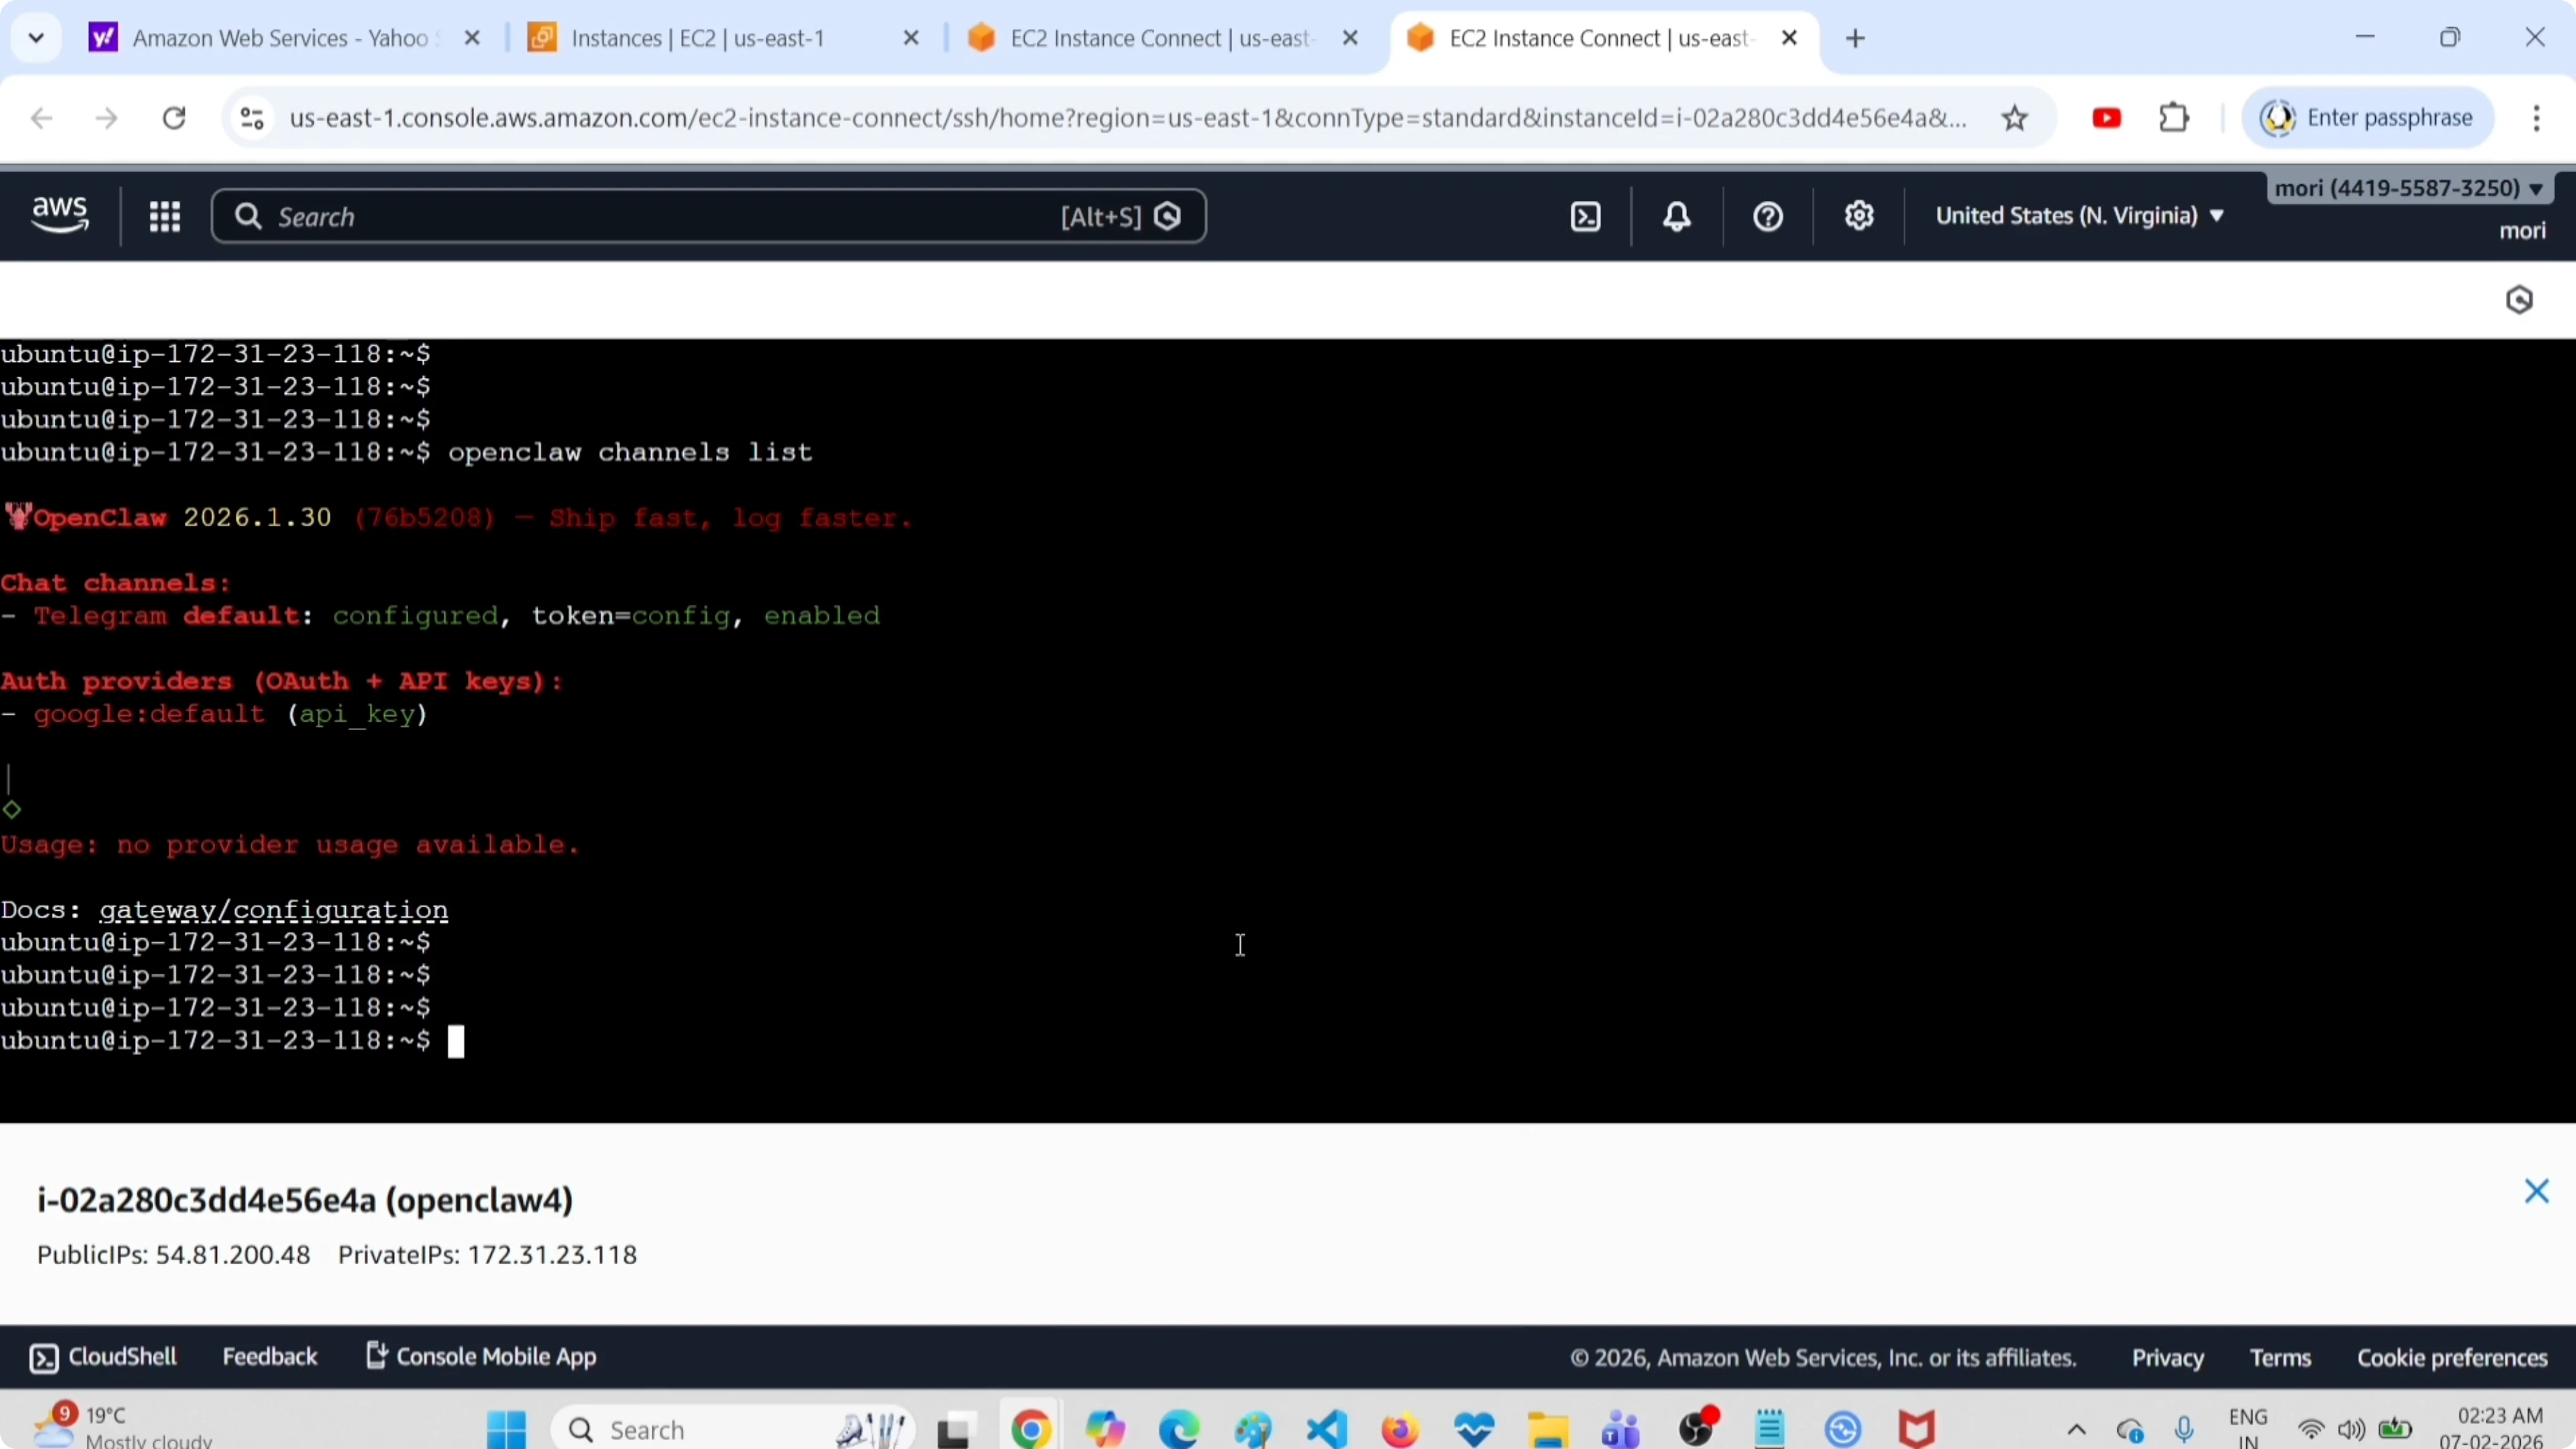Click the hexagon icon above the terminal
The height and width of the screenshot is (1449, 2576).
coord(2518,299)
